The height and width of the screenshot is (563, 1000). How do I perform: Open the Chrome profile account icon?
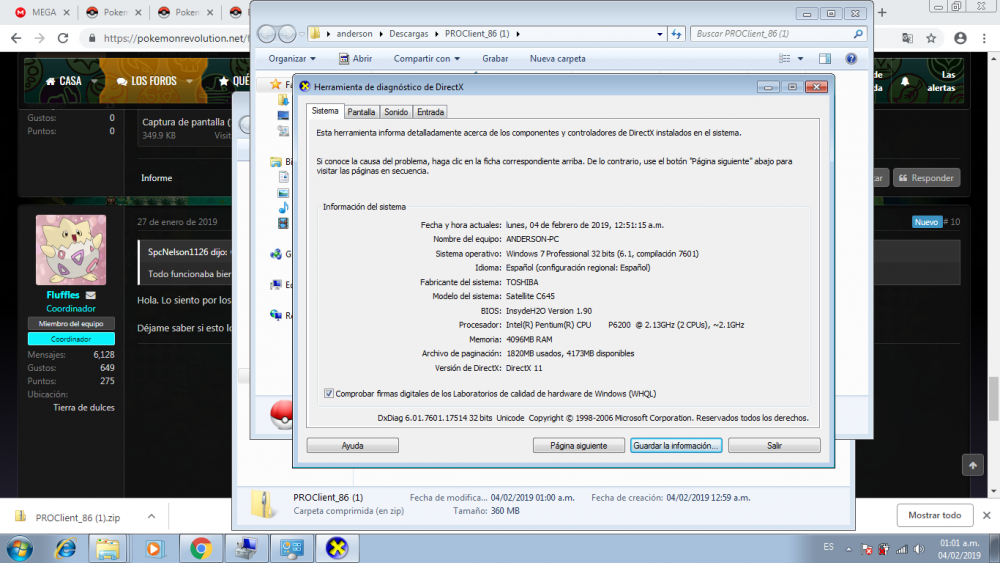tap(959, 38)
